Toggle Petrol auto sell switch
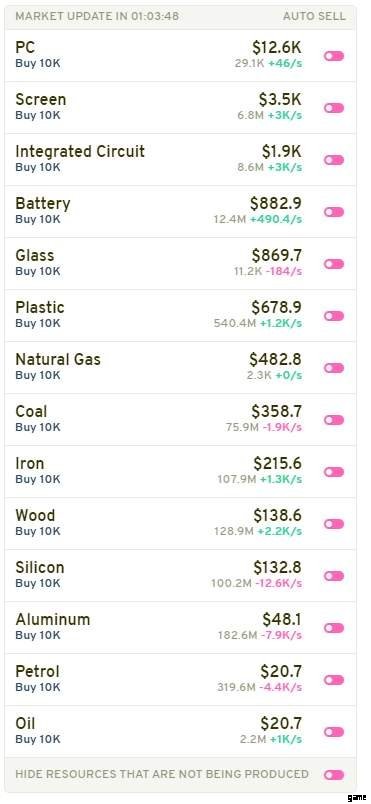This screenshot has width=371, height=804. pyautogui.click(x=334, y=680)
